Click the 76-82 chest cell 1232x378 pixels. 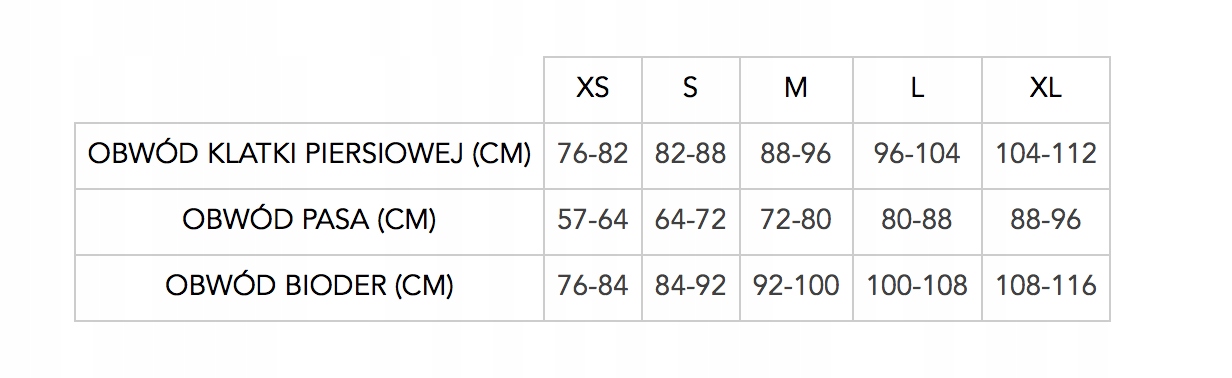coord(593,154)
